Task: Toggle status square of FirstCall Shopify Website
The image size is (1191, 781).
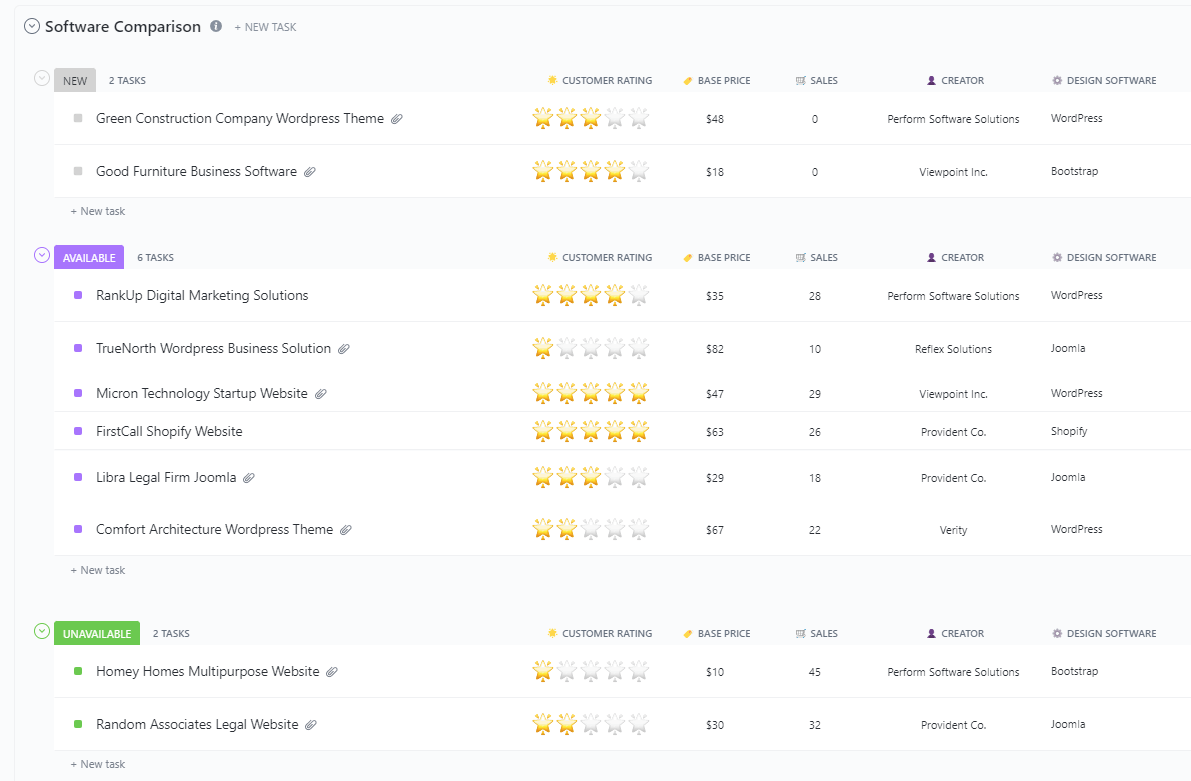Action: coord(78,431)
